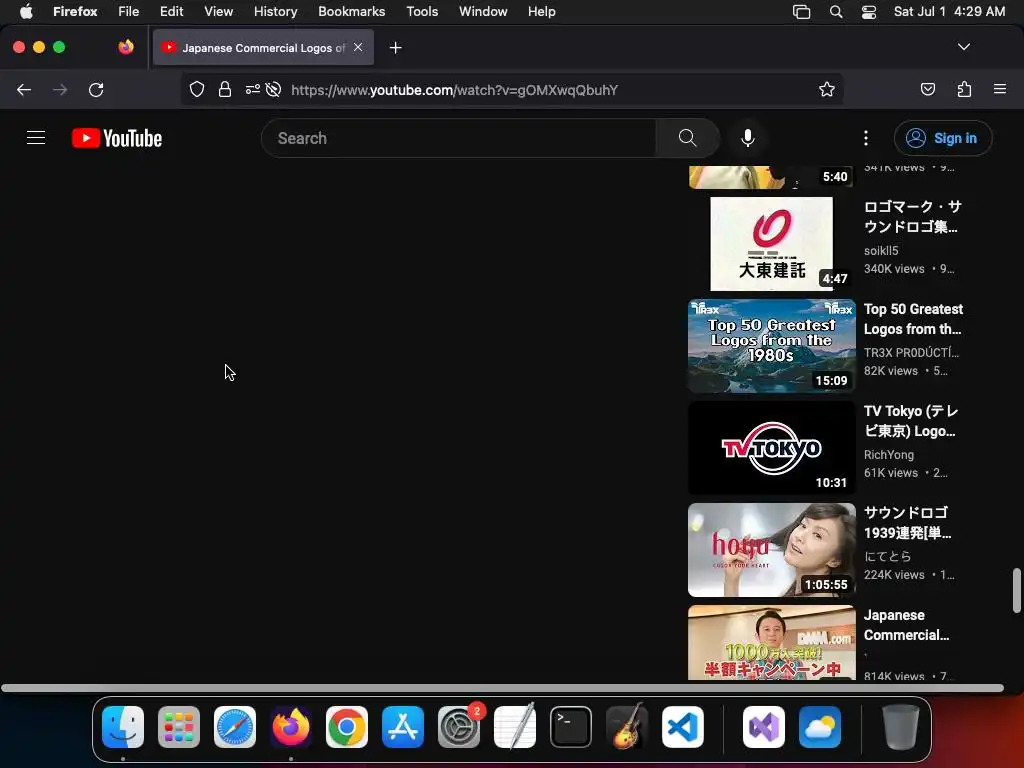Open the Bookmarks menu

coord(351,11)
